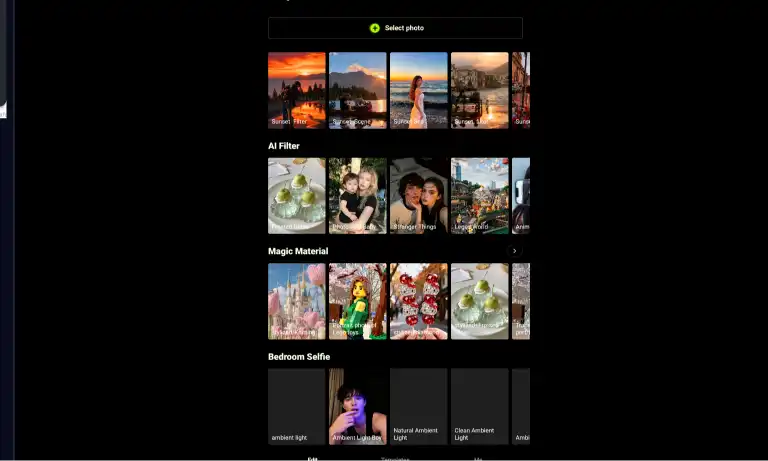Select the Ambient Light Boy card

tap(358, 407)
